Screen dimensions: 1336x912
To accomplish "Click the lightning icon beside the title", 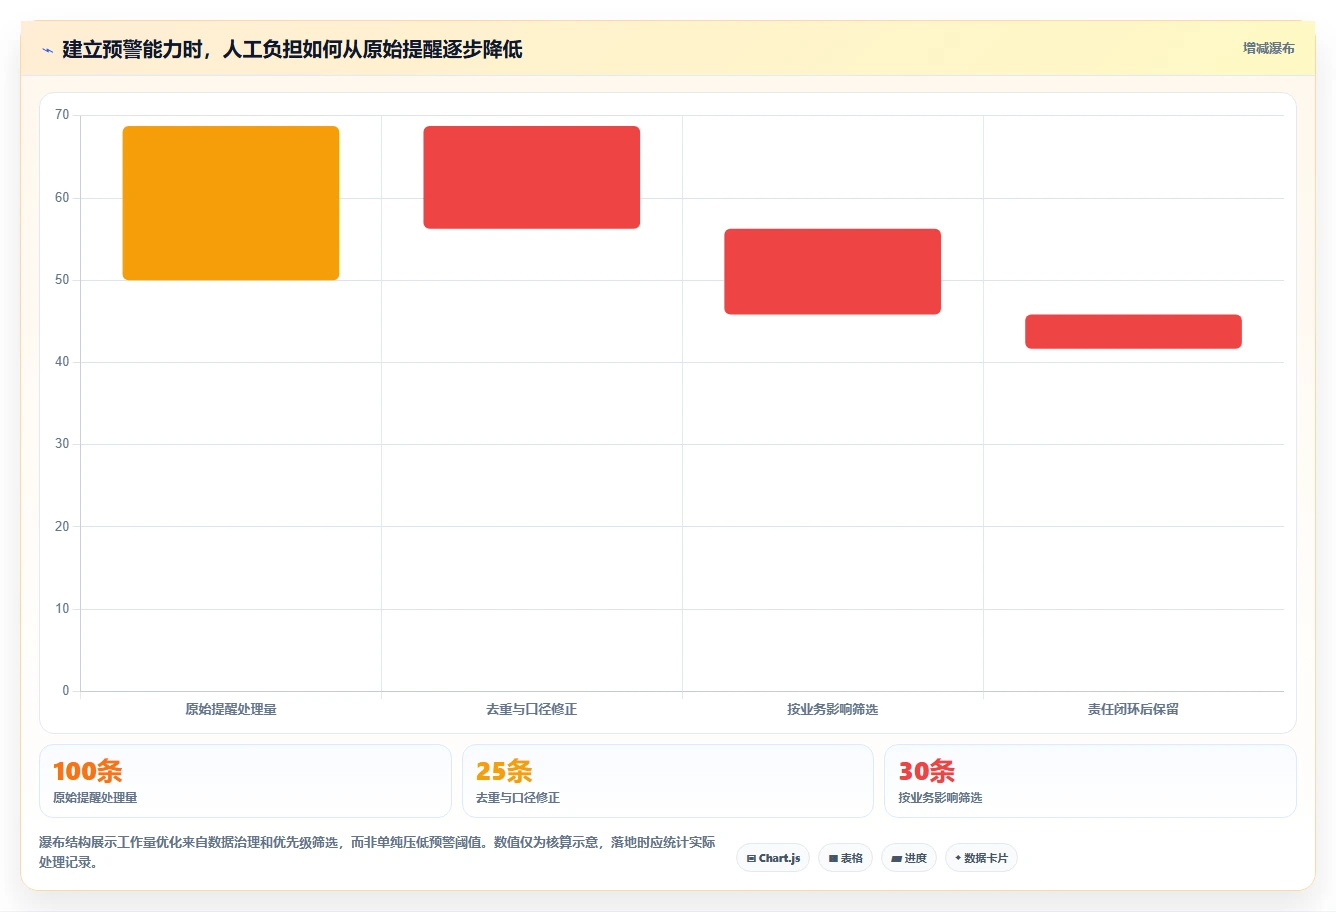I will [x=47, y=50].
